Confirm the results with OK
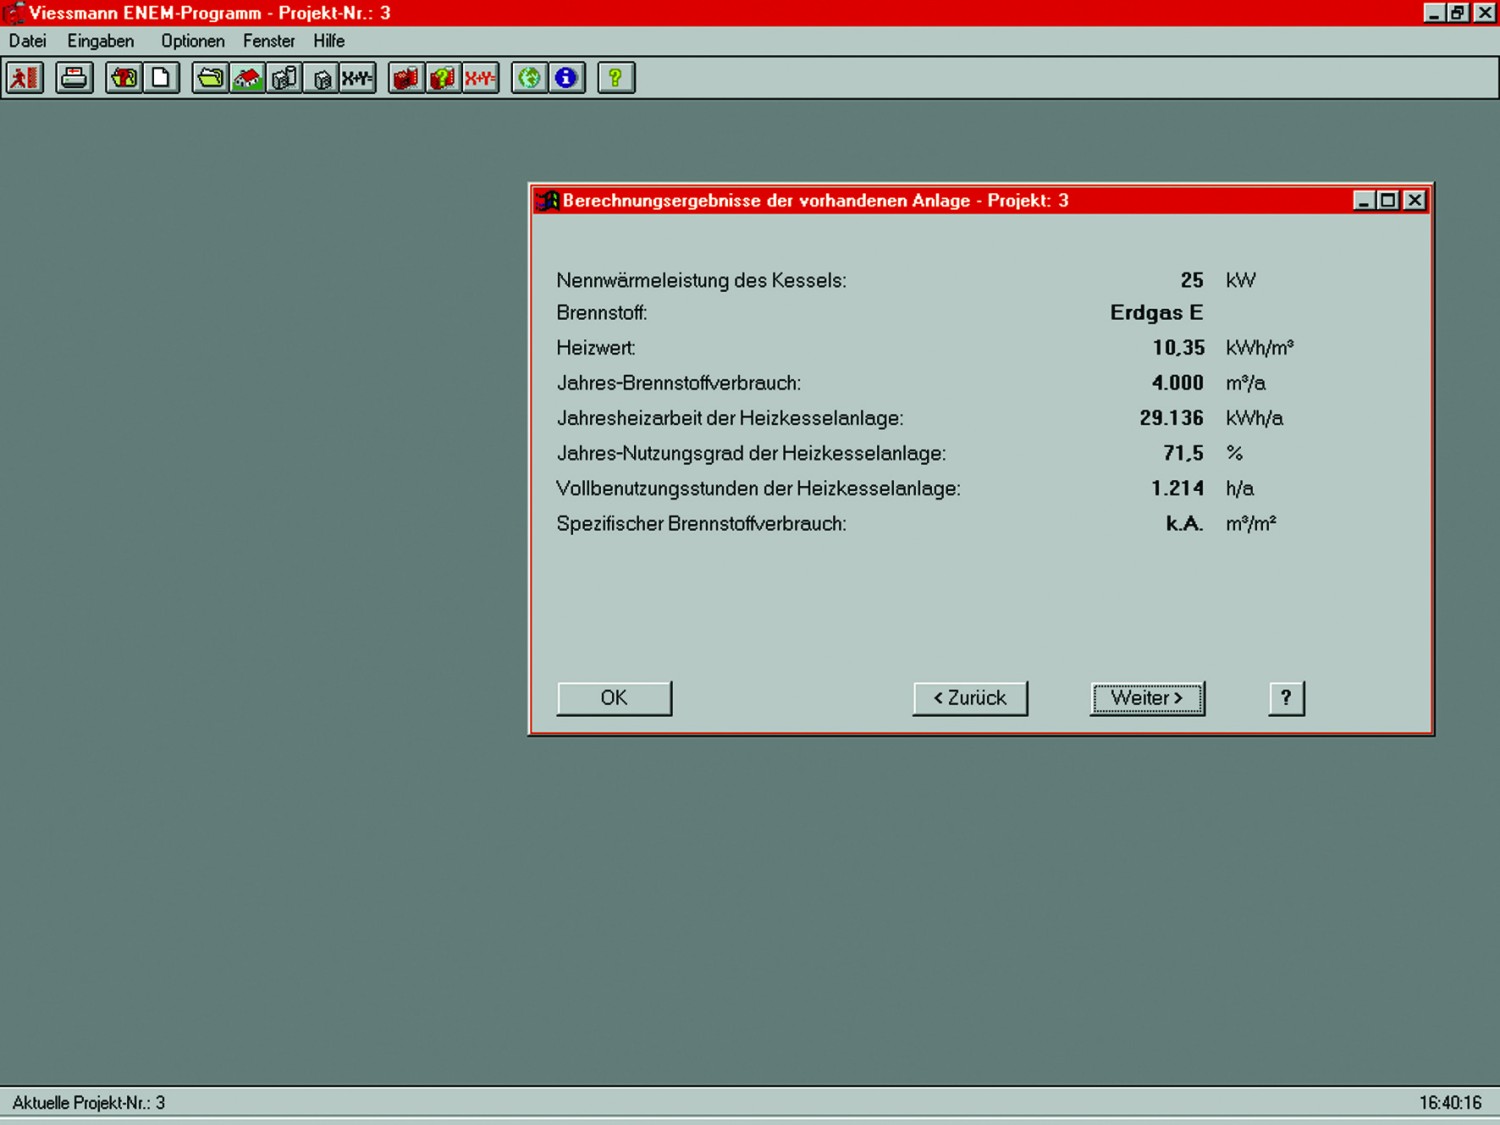 [x=614, y=698]
